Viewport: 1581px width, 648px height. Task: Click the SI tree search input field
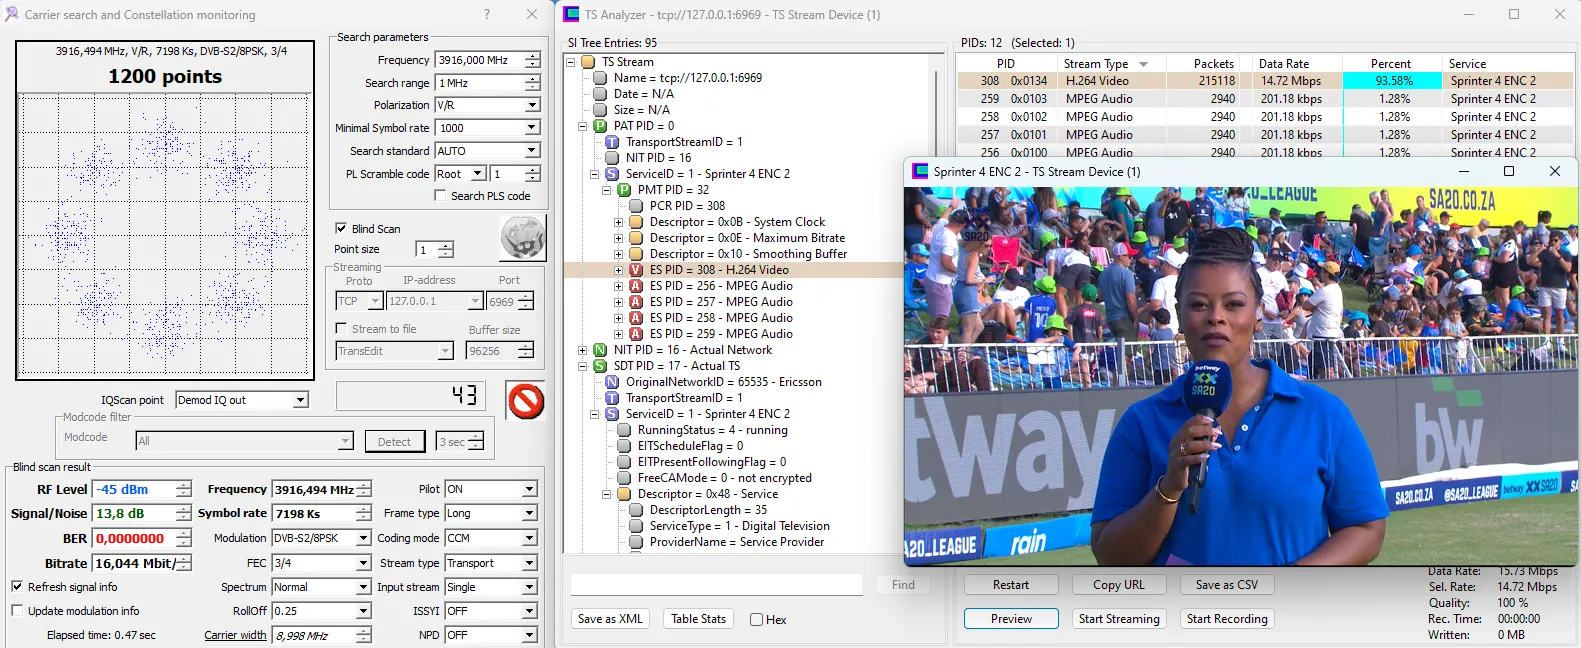coord(716,585)
